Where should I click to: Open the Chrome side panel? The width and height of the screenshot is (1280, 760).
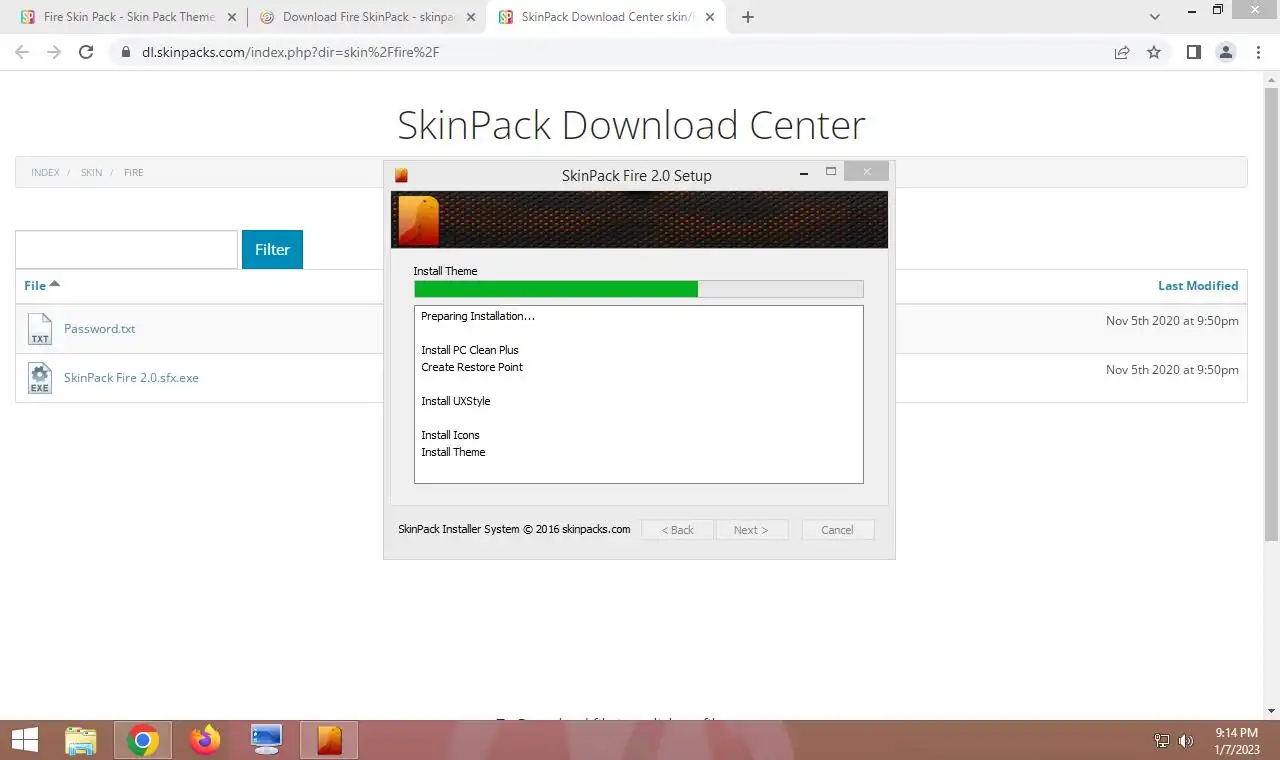click(1193, 52)
